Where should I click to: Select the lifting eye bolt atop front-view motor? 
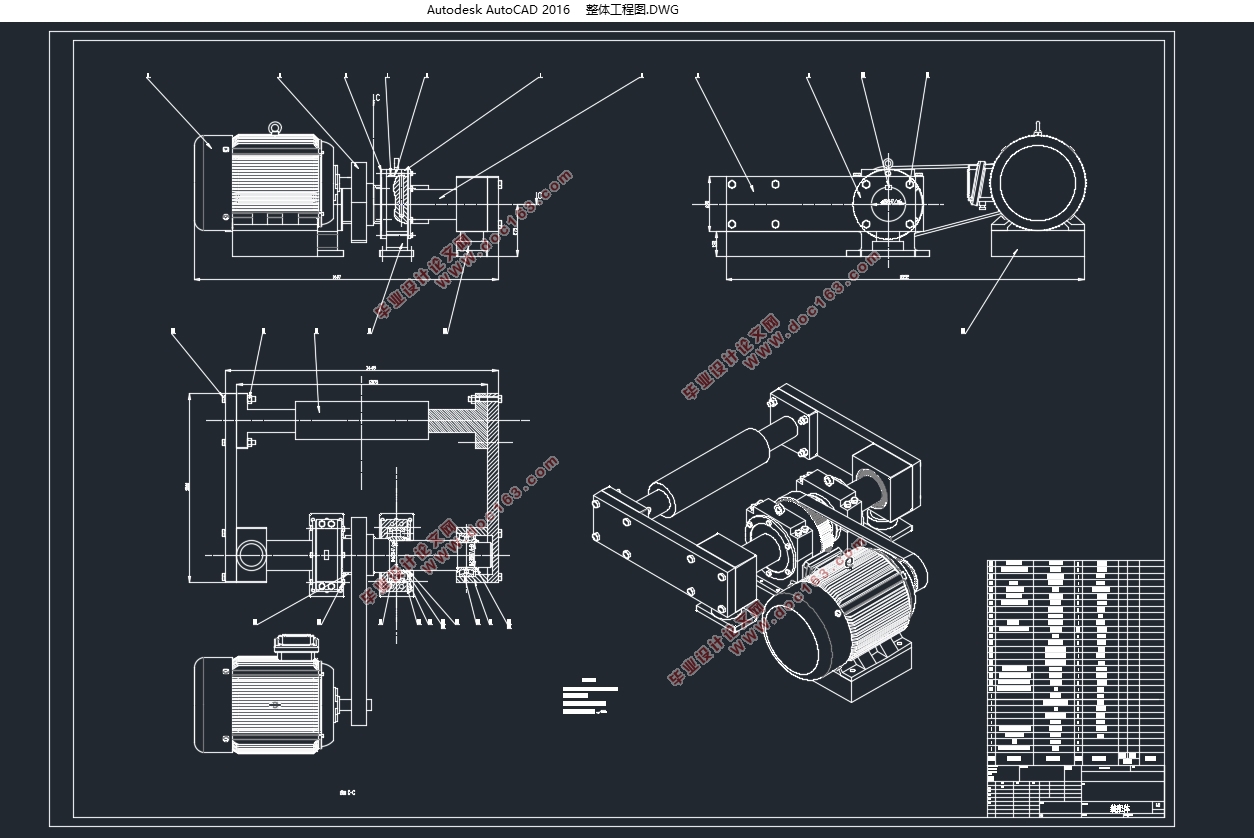[x=273, y=129]
